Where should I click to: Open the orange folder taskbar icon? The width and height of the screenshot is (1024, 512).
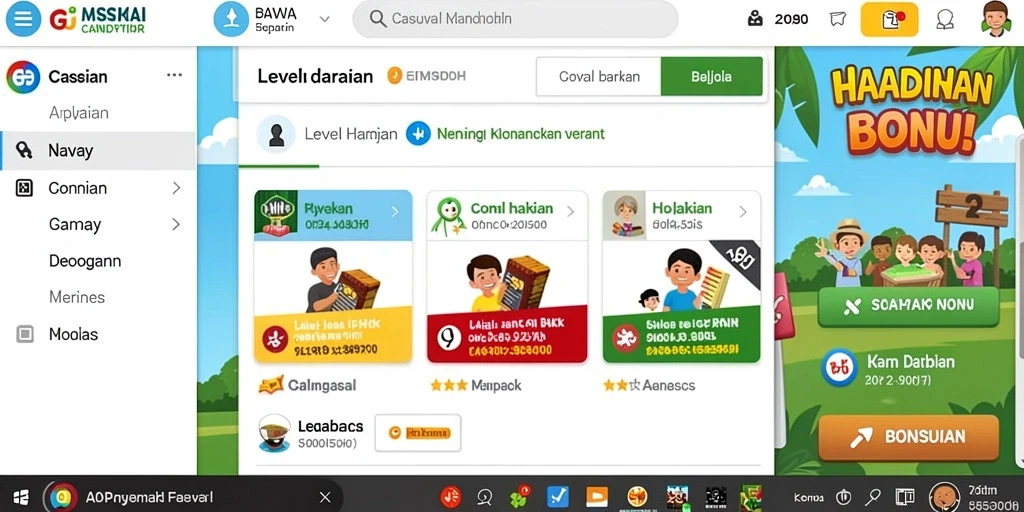597,497
